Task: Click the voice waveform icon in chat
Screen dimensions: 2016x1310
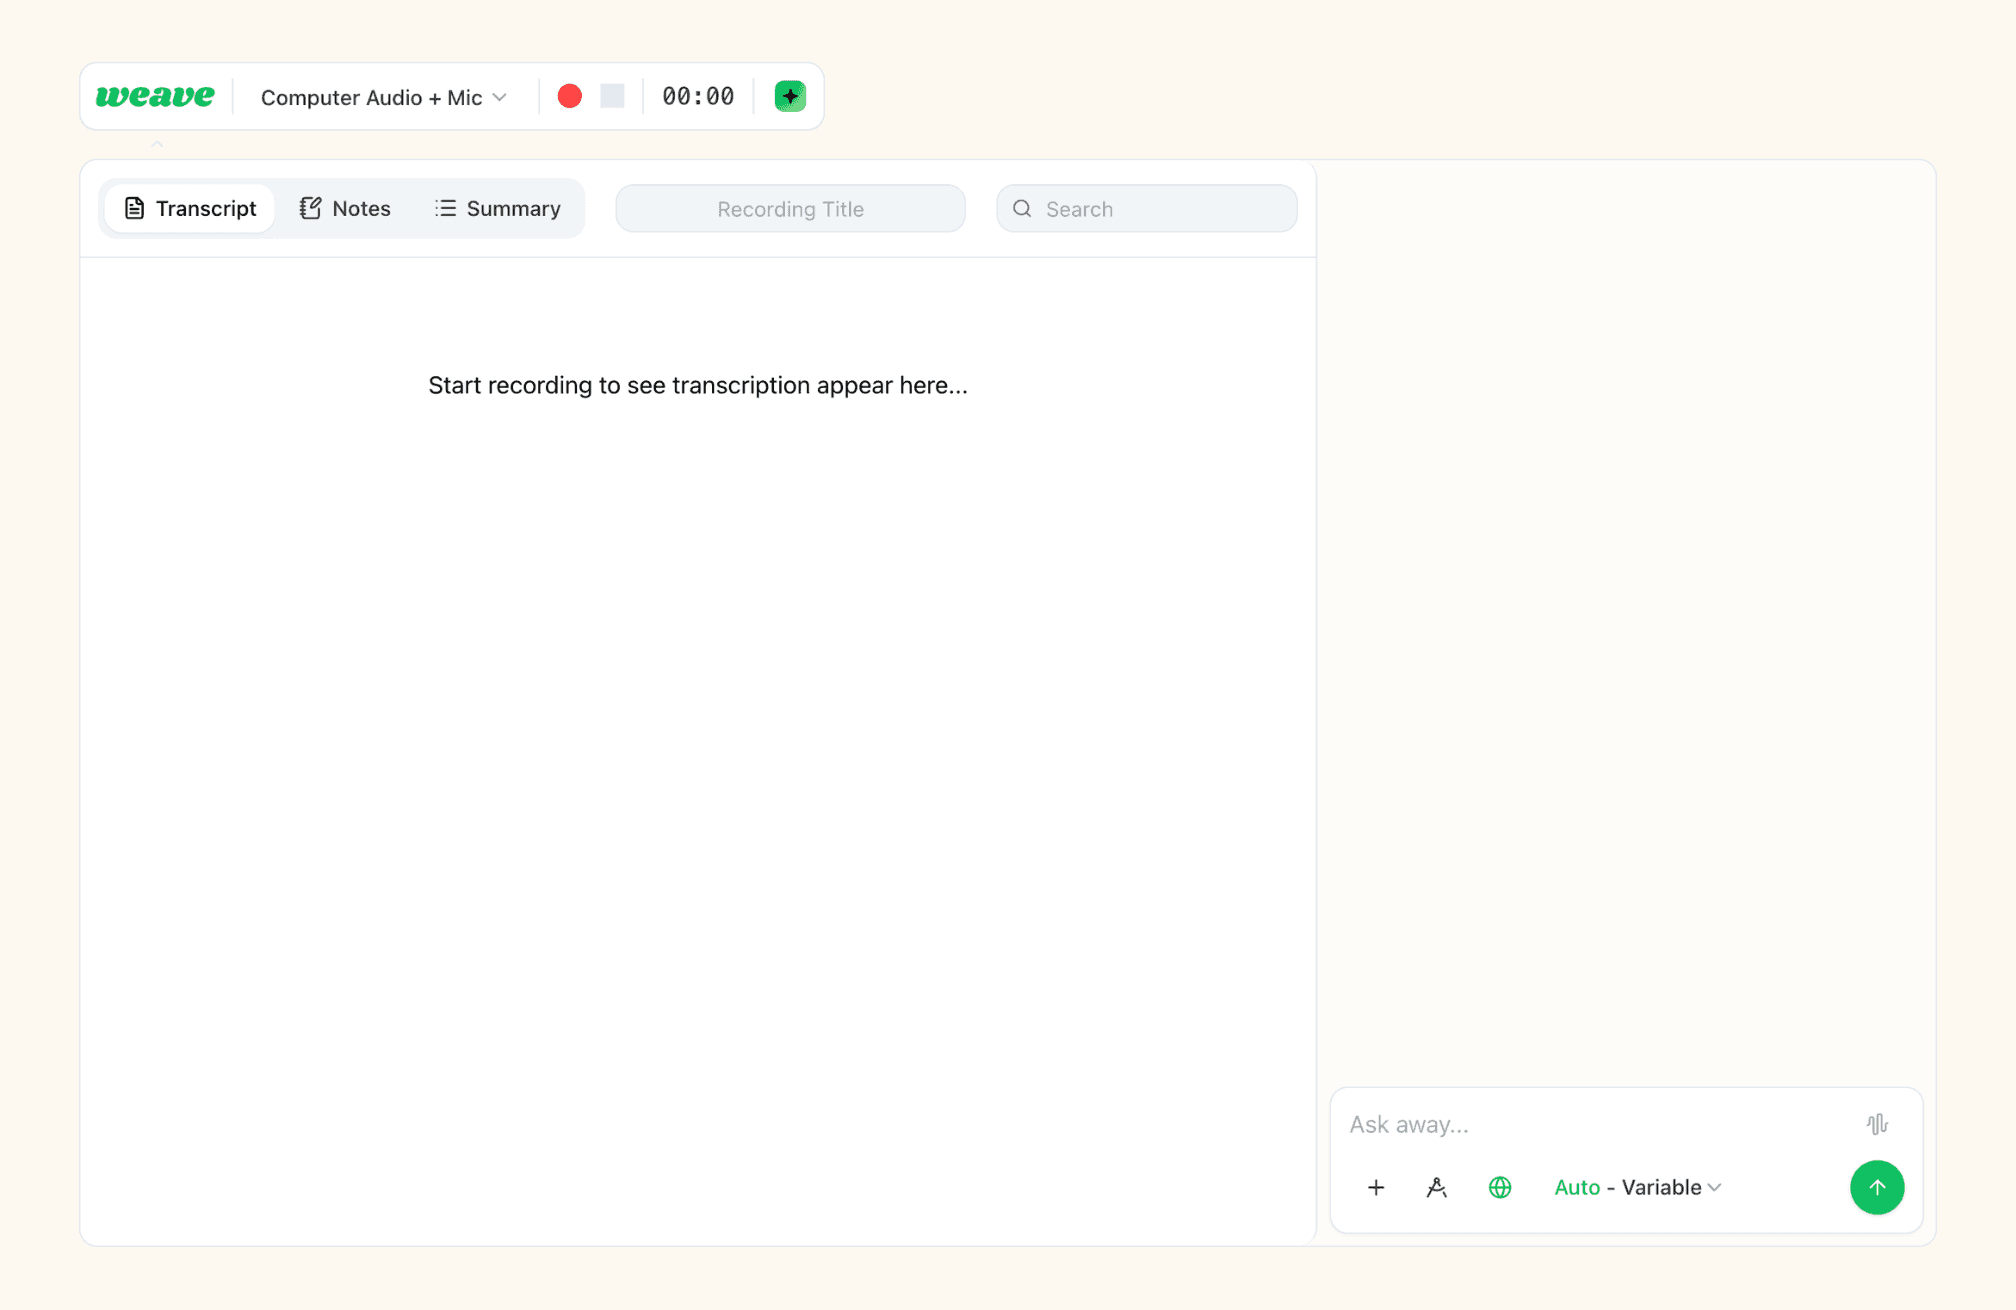Action: 1876,1124
